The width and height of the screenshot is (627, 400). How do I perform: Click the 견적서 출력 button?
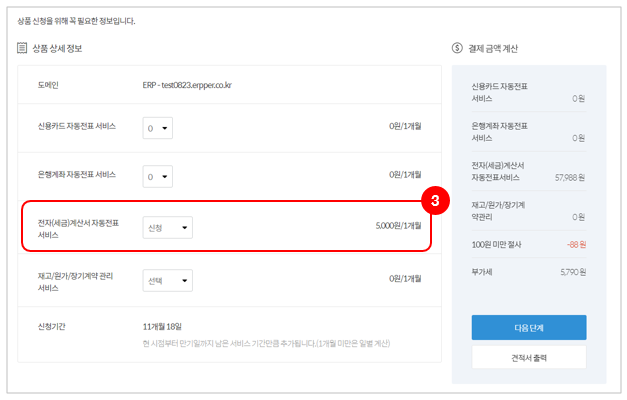tap(528, 357)
